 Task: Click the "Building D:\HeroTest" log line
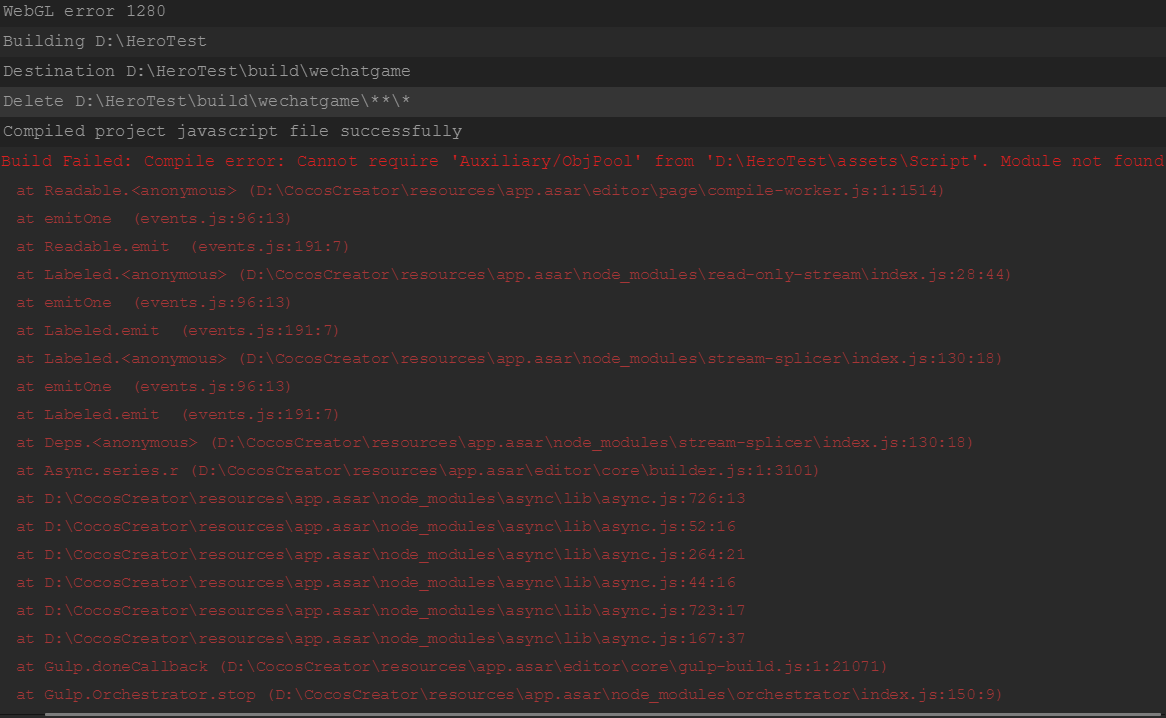point(104,41)
